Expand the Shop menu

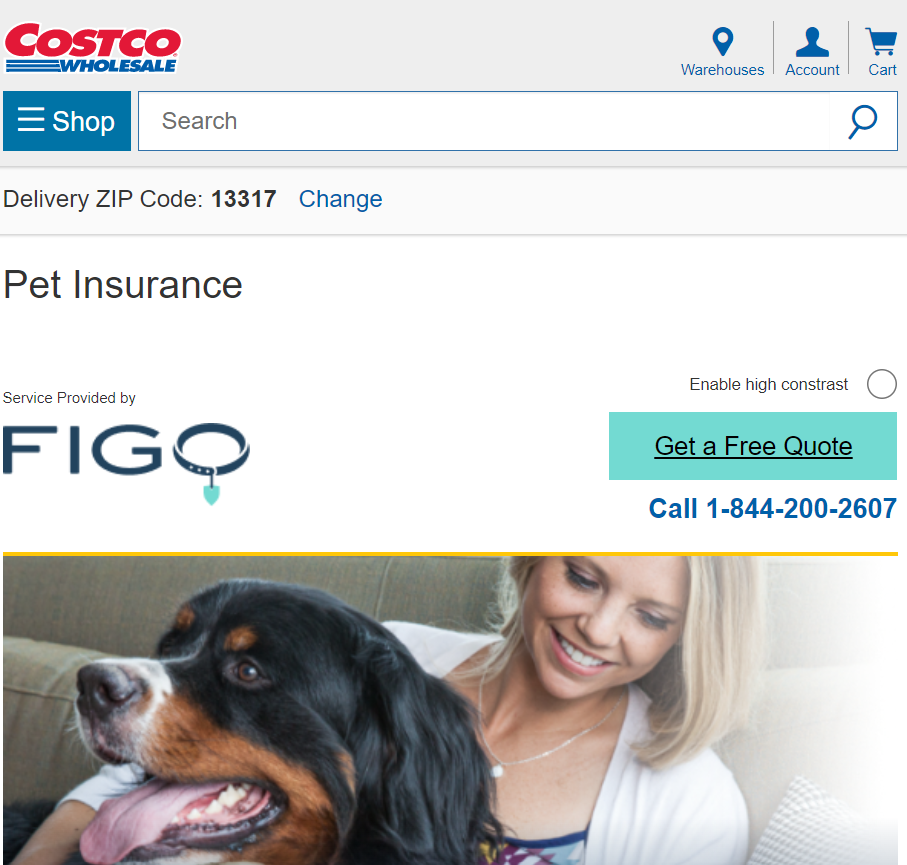click(67, 121)
